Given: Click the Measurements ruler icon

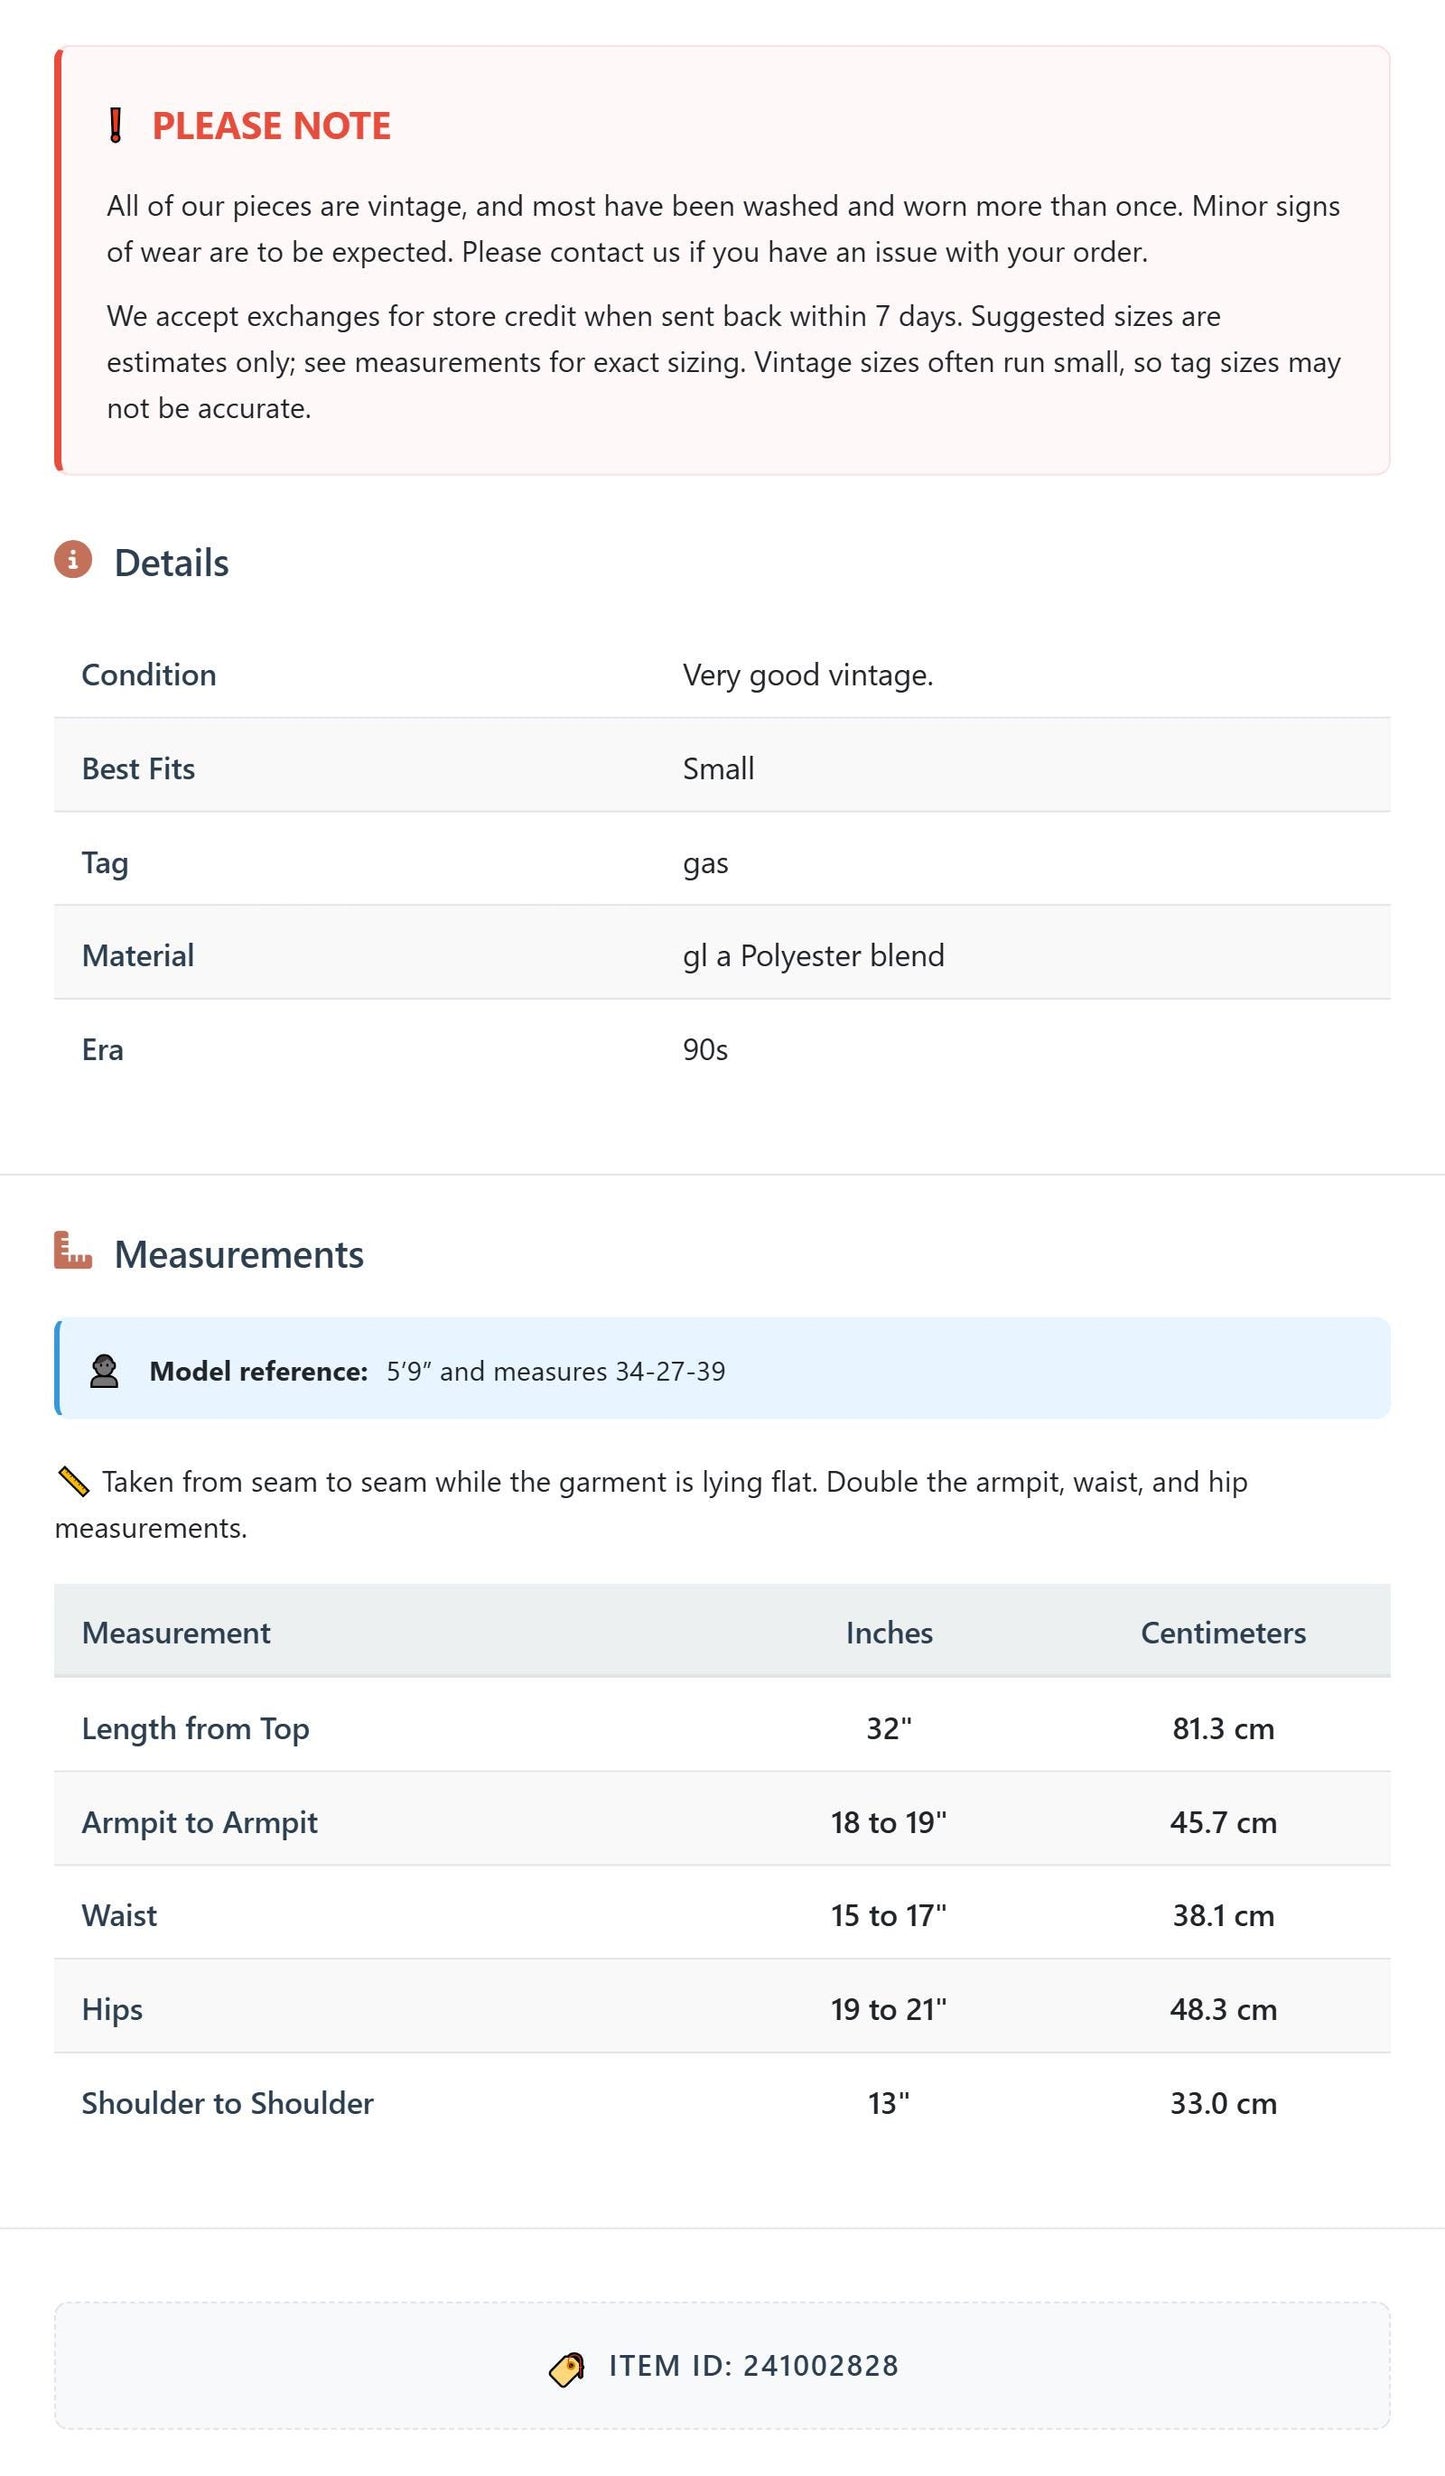Looking at the screenshot, I should (73, 1251).
